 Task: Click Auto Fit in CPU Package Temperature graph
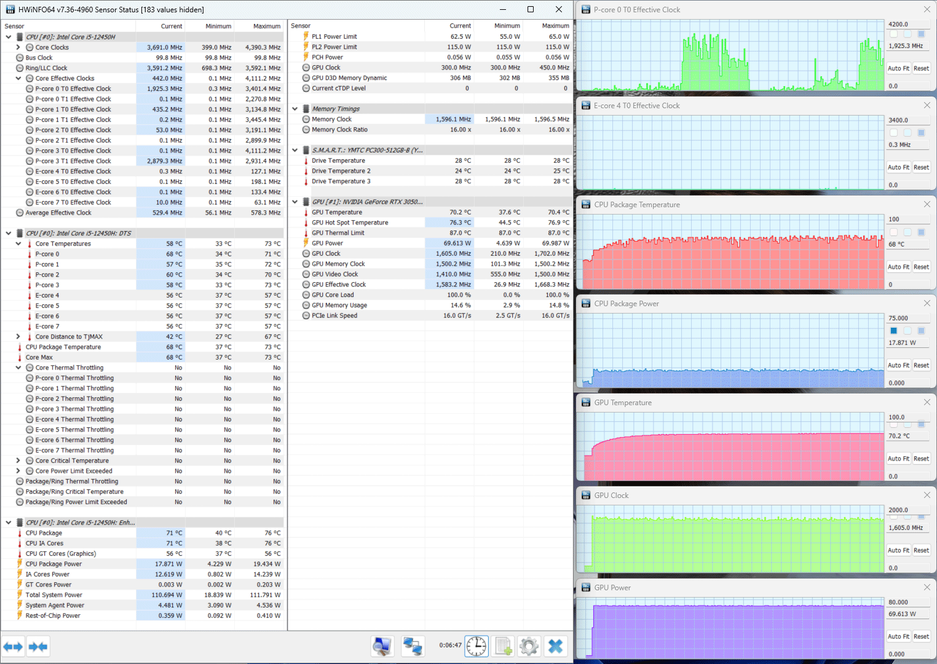(898, 267)
